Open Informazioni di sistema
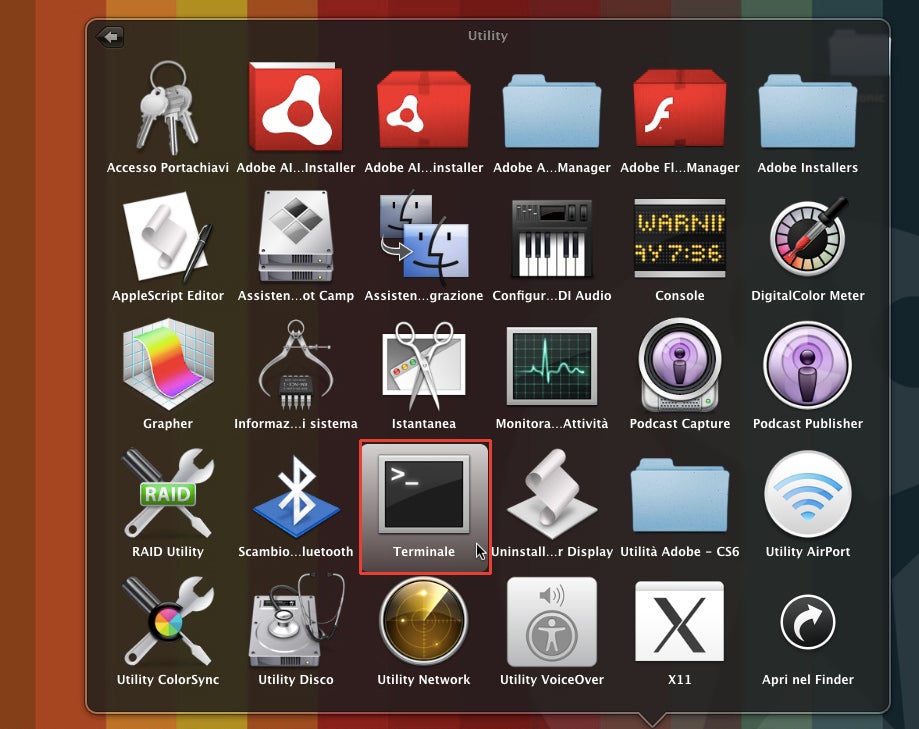The height and width of the screenshot is (729, 919). (x=296, y=364)
